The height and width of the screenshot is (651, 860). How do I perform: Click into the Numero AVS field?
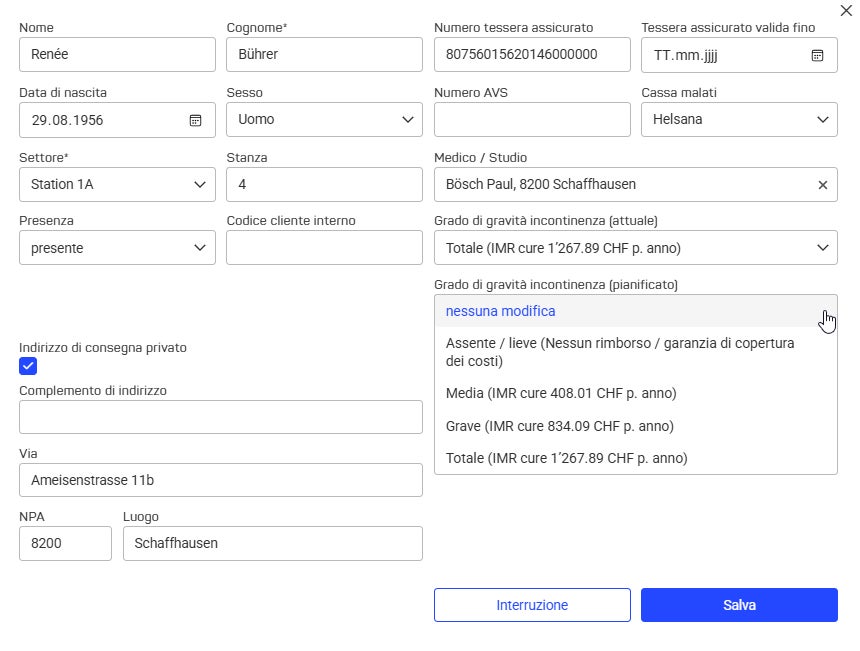point(532,120)
